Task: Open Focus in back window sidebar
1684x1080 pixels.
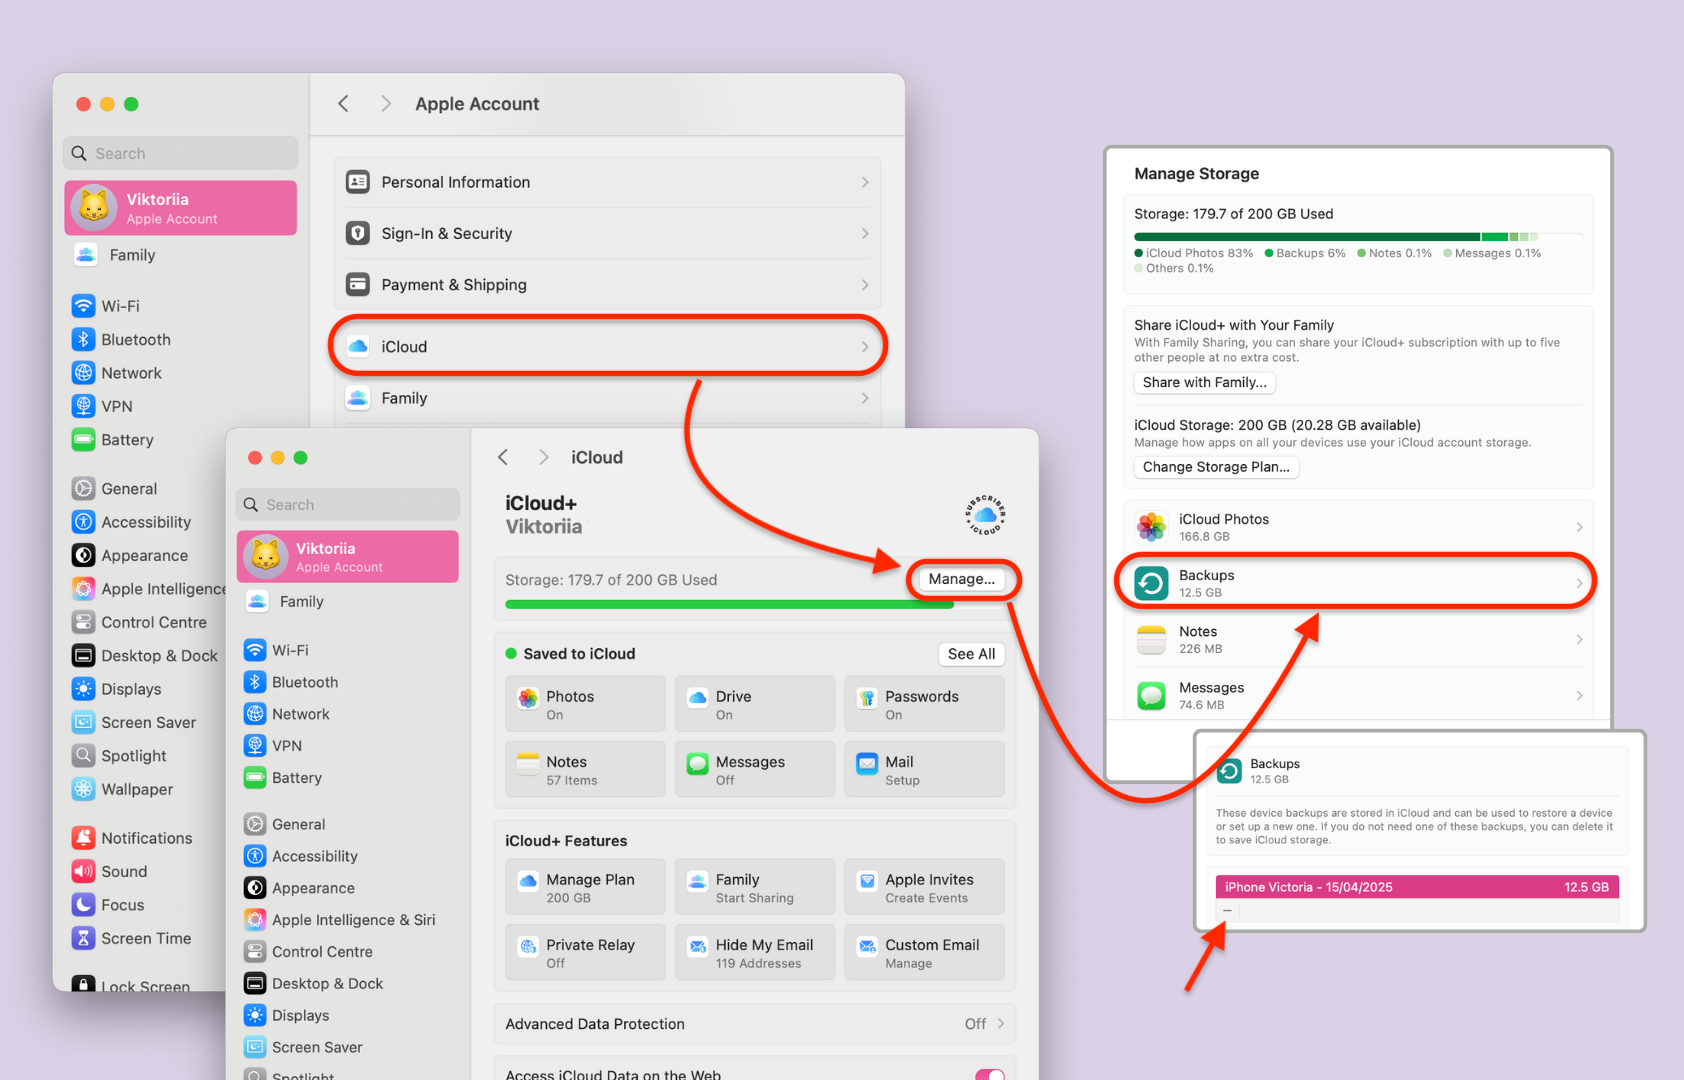Action: [x=108, y=905]
